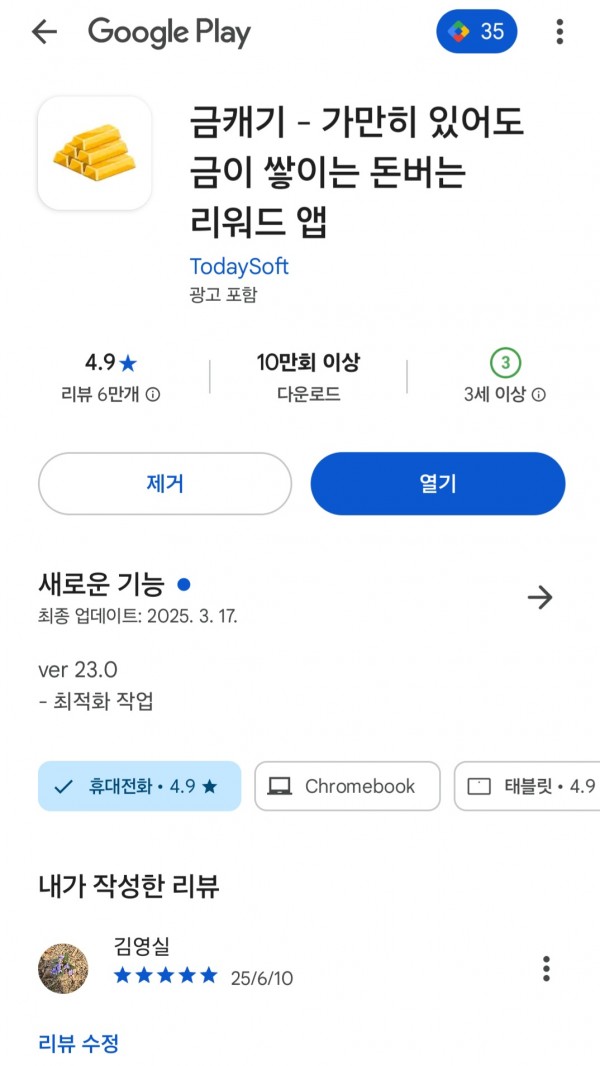Tap 김영실's reviewer profile picture
This screenshot has height=1066, width=600.
click(63, 968)
